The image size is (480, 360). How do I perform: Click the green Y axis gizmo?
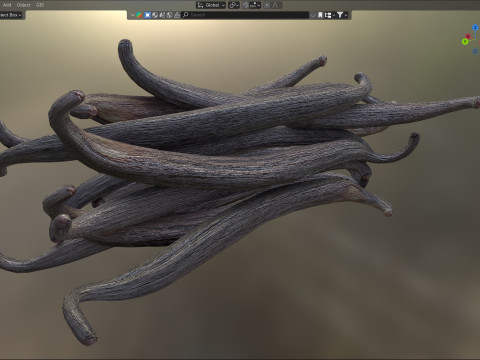(465, 41)
